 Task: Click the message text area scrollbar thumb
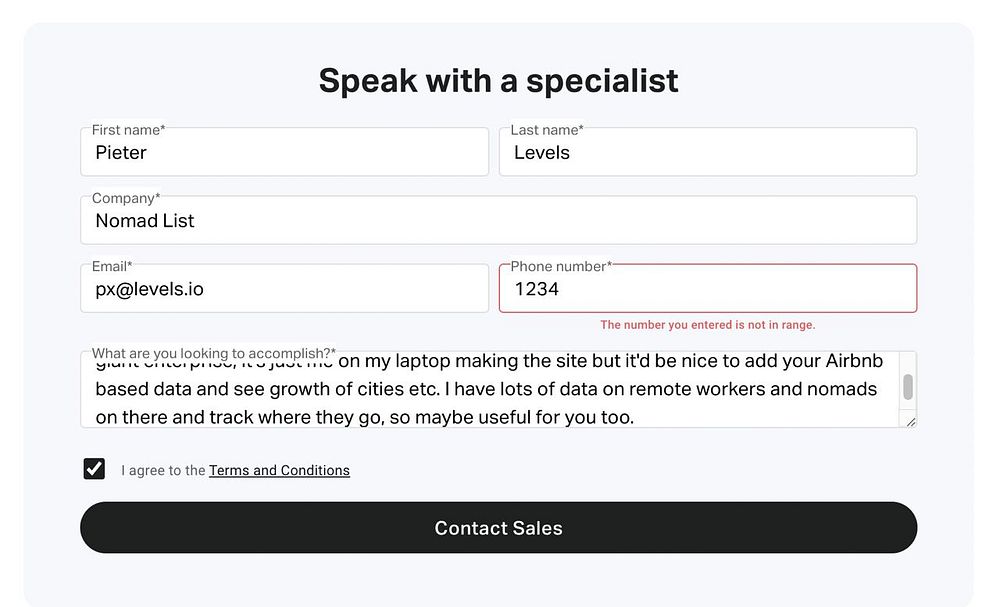pyautogui.click(x=908, y=387)
